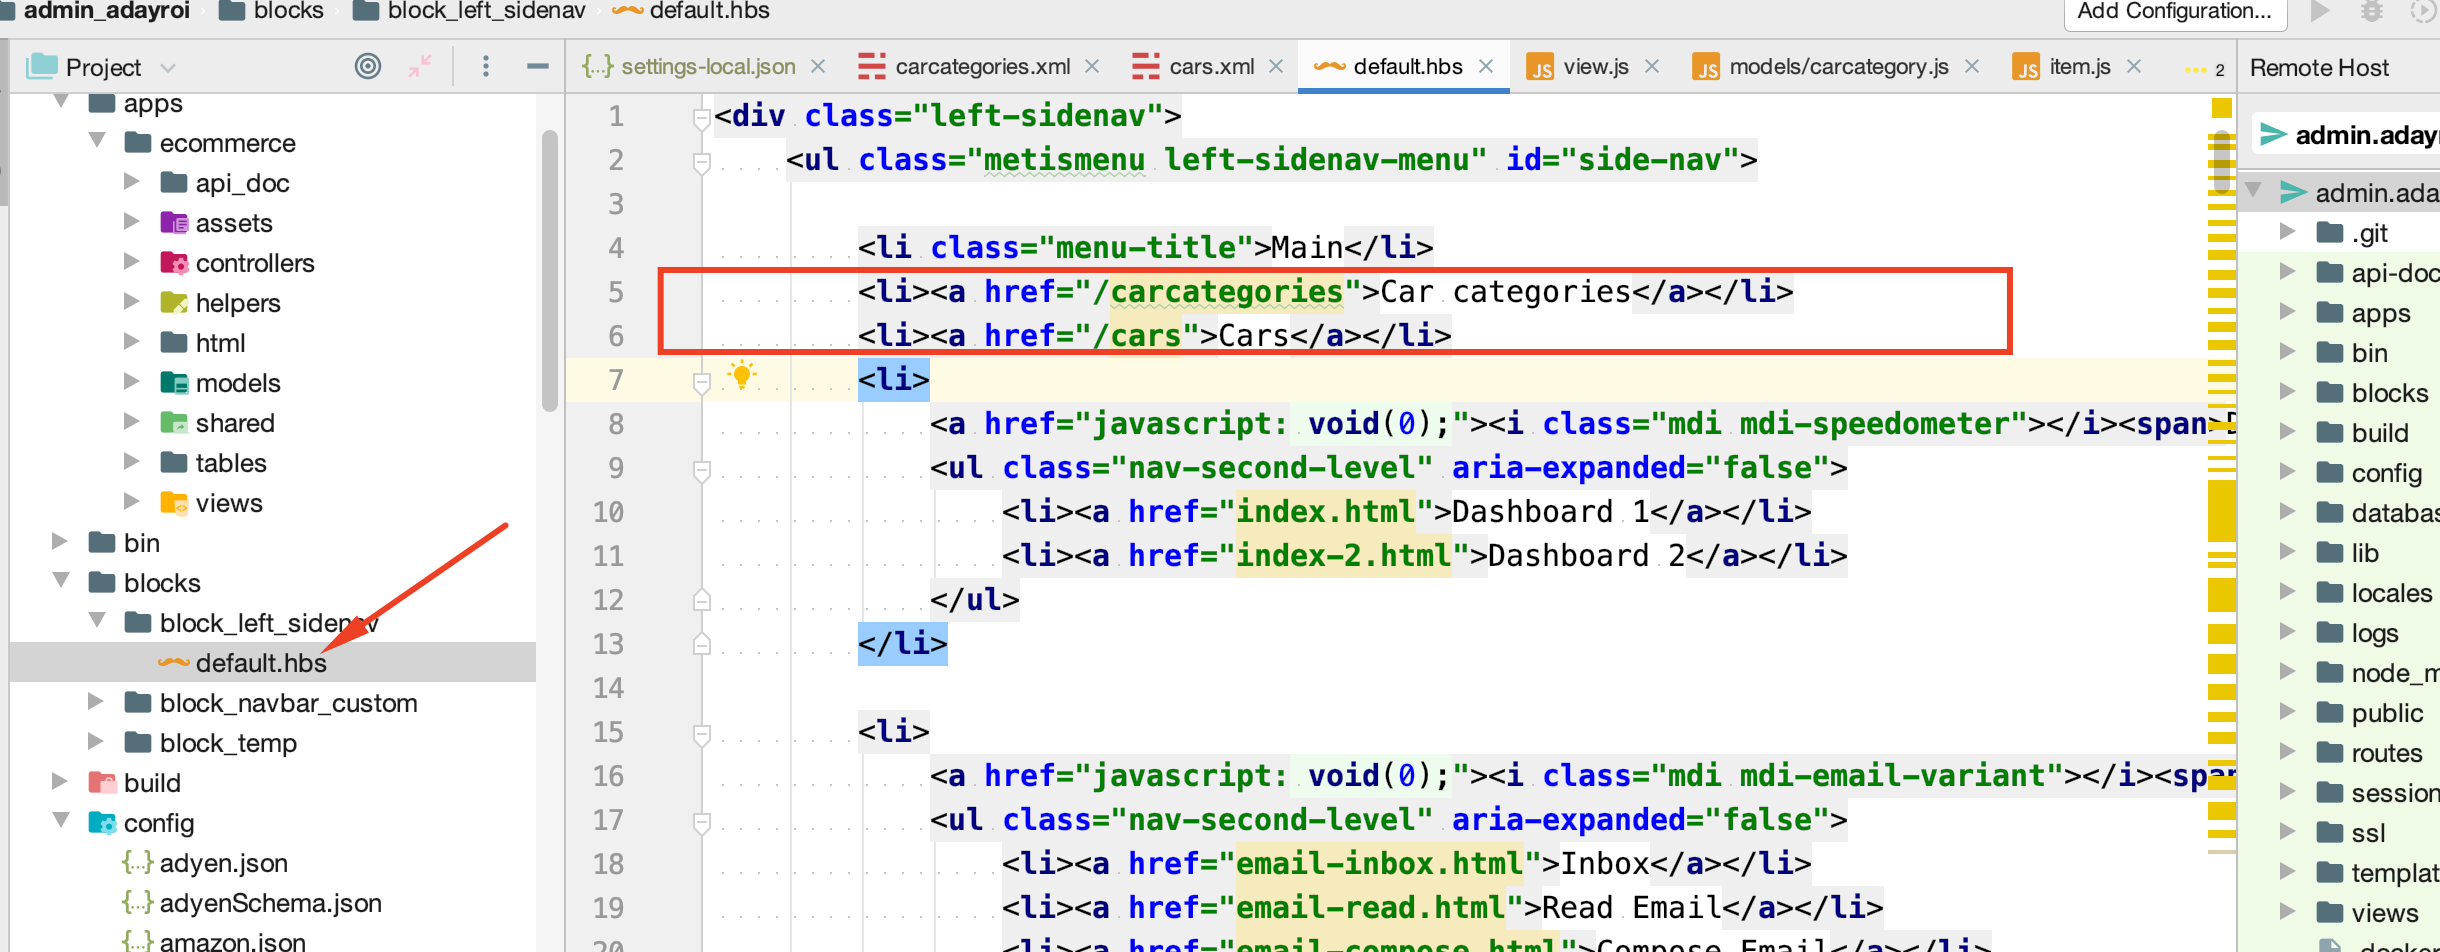Close the settings-local.json tab
The image size is (2440, 952).
[x=818, y=66]
